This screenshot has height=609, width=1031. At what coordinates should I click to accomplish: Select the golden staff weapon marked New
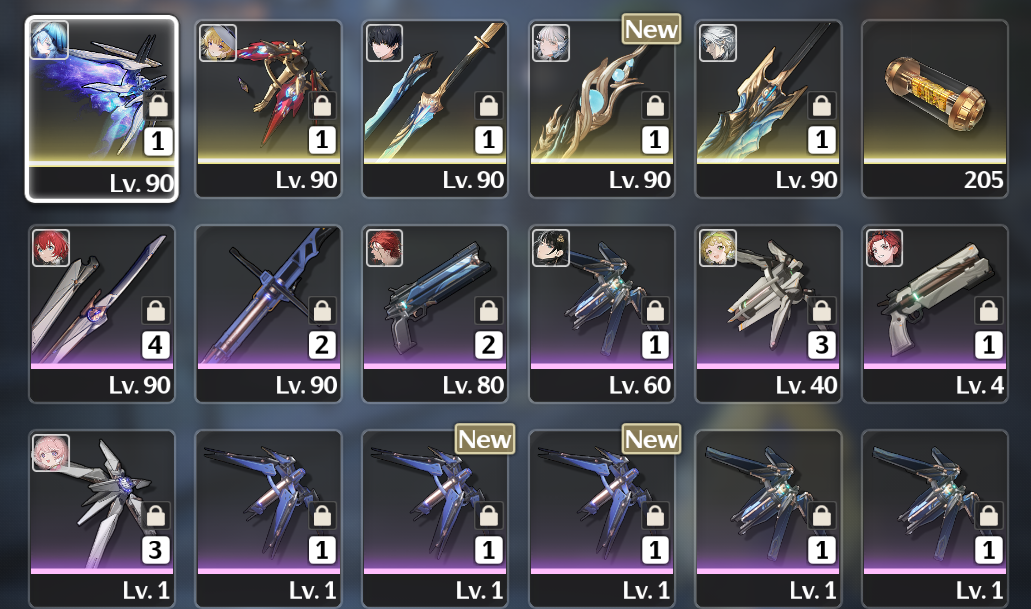point(601,109)
